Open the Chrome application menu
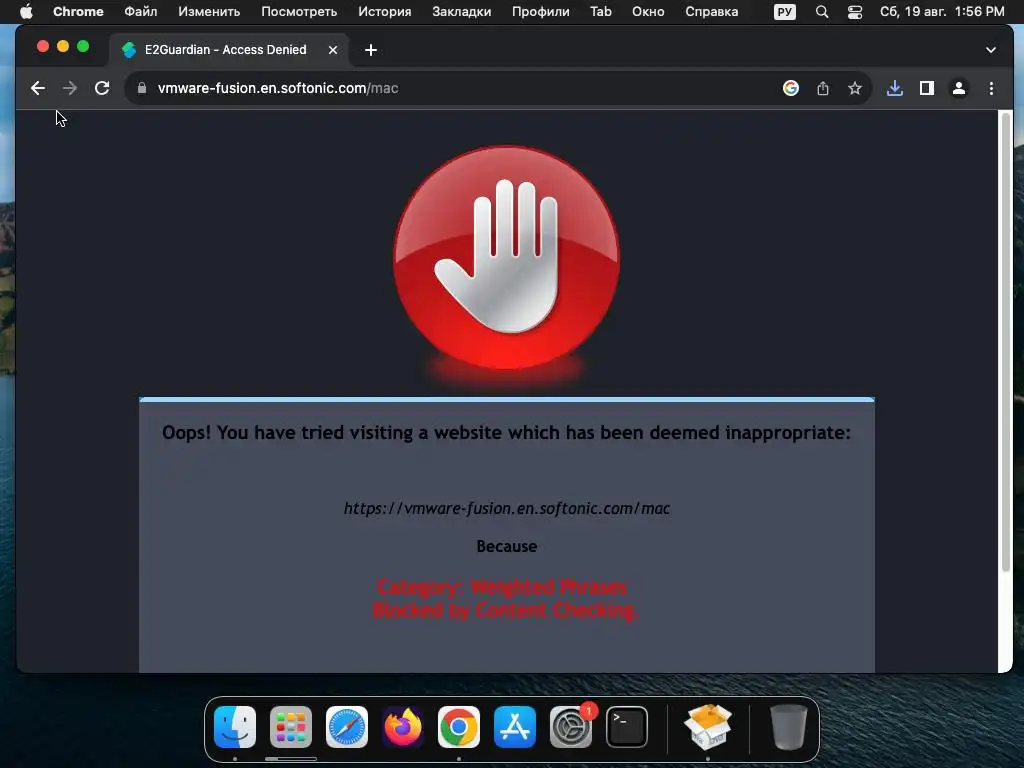 (78, 11)
